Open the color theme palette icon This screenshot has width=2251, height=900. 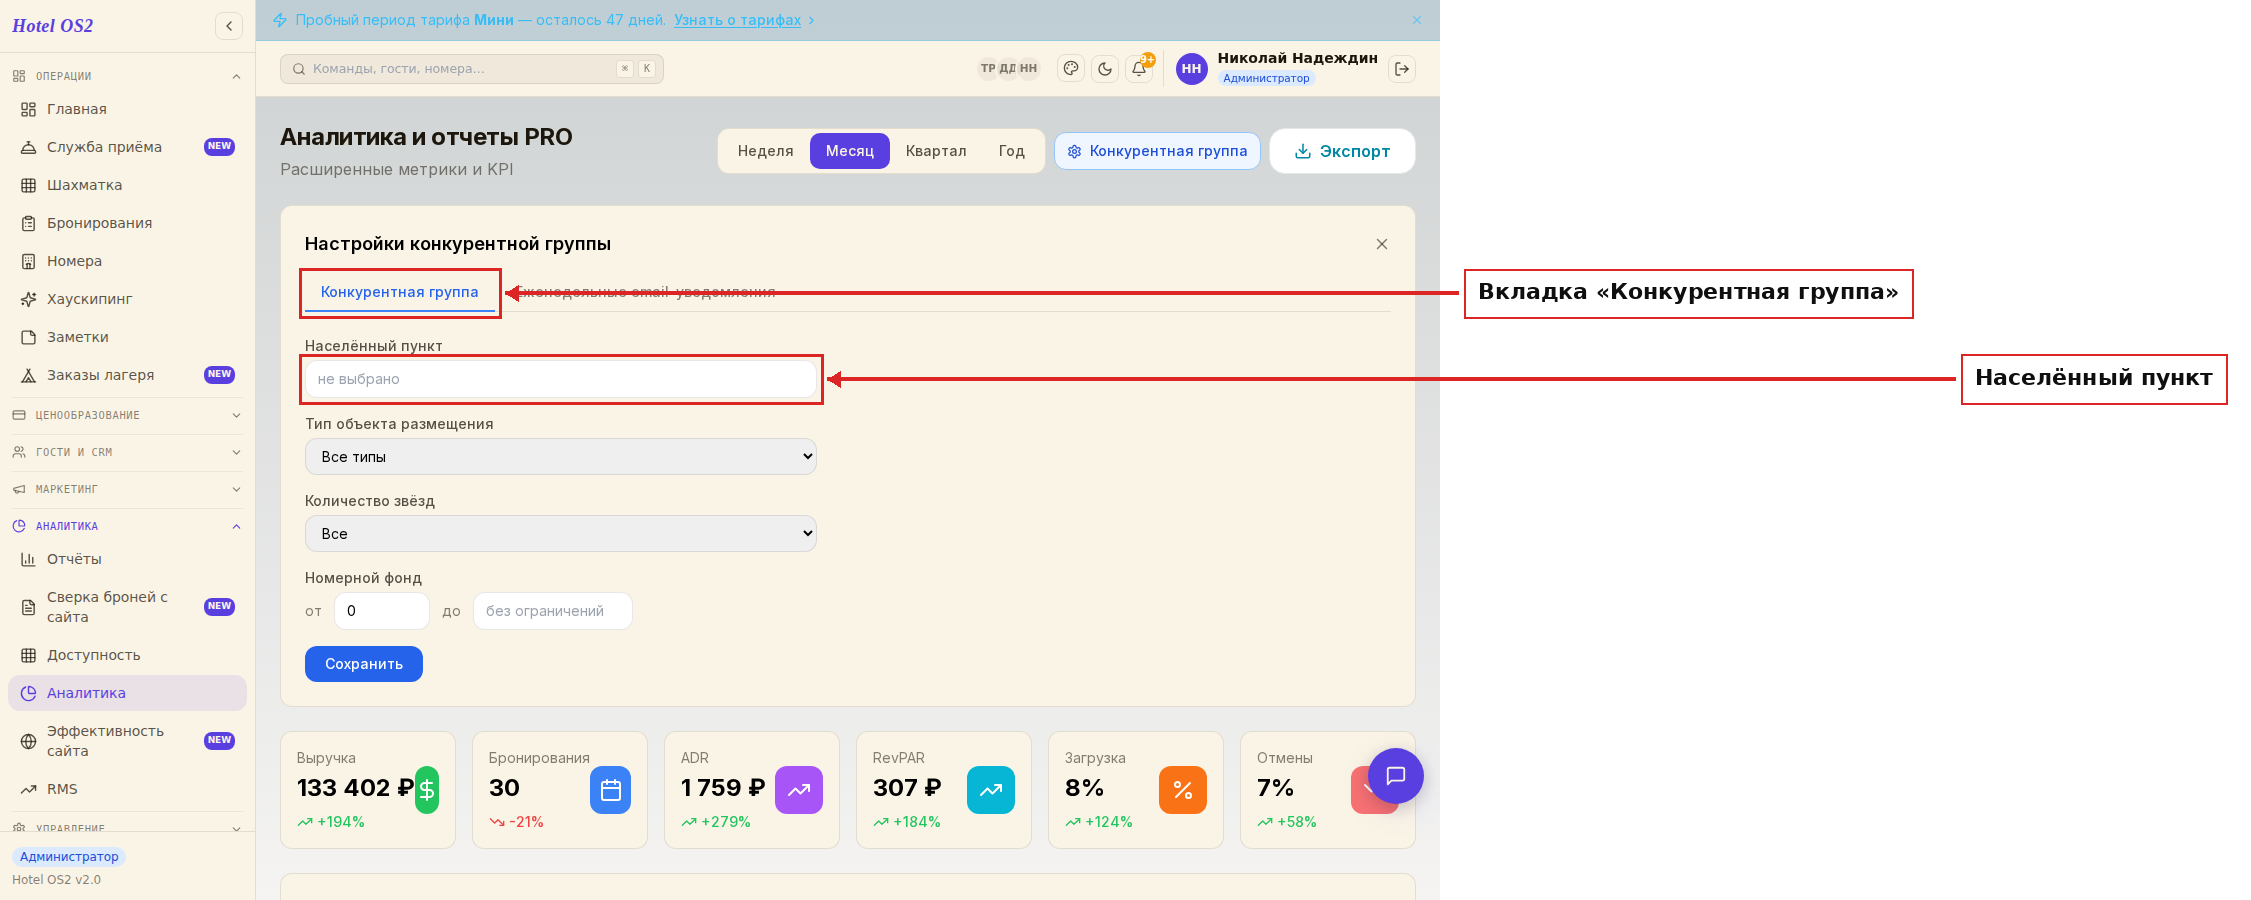click(x=1071, y=69)
